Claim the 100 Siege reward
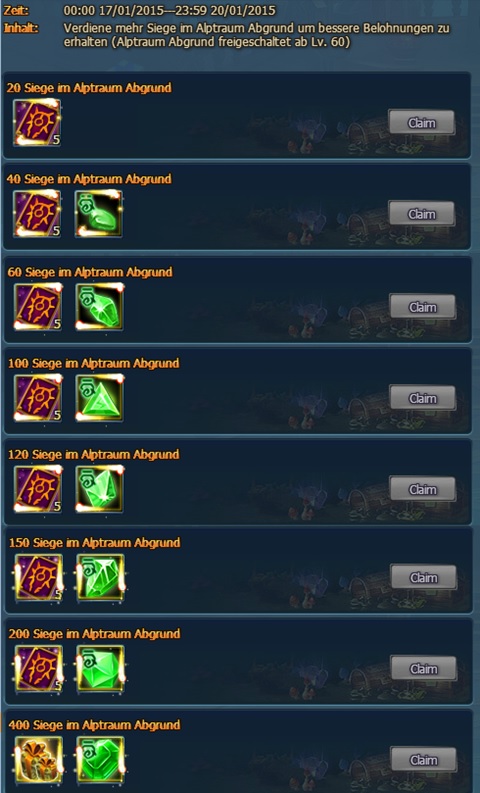The width and height of the screenshot is (480, 793). click(x=422, y=398)
